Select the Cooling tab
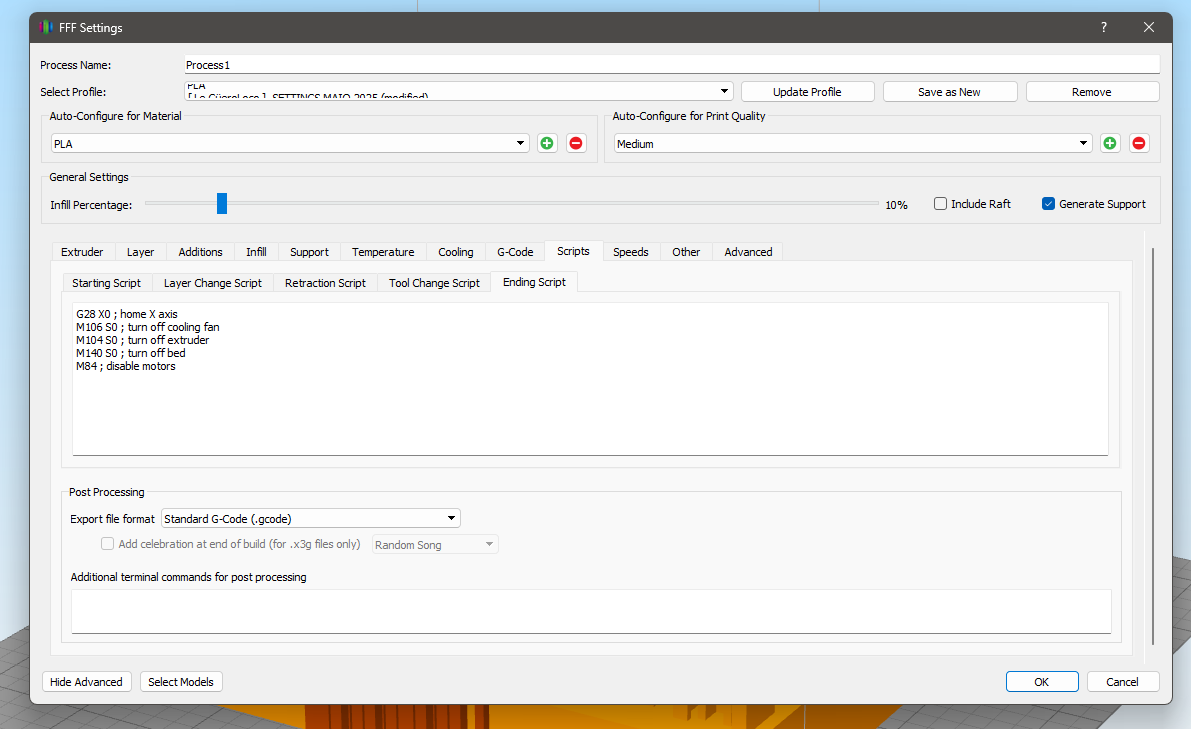The image size is (1191, 729). [x=456, y=251]
